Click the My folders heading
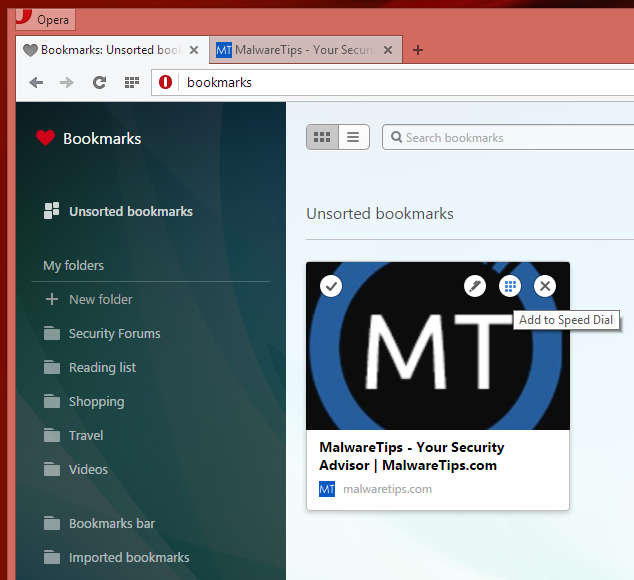This screenshot has width=634, height=580. click(74, 265)
